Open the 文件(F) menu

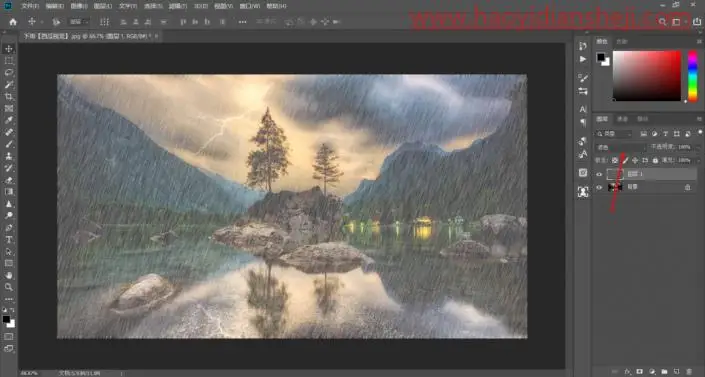[x=30, y=6]
